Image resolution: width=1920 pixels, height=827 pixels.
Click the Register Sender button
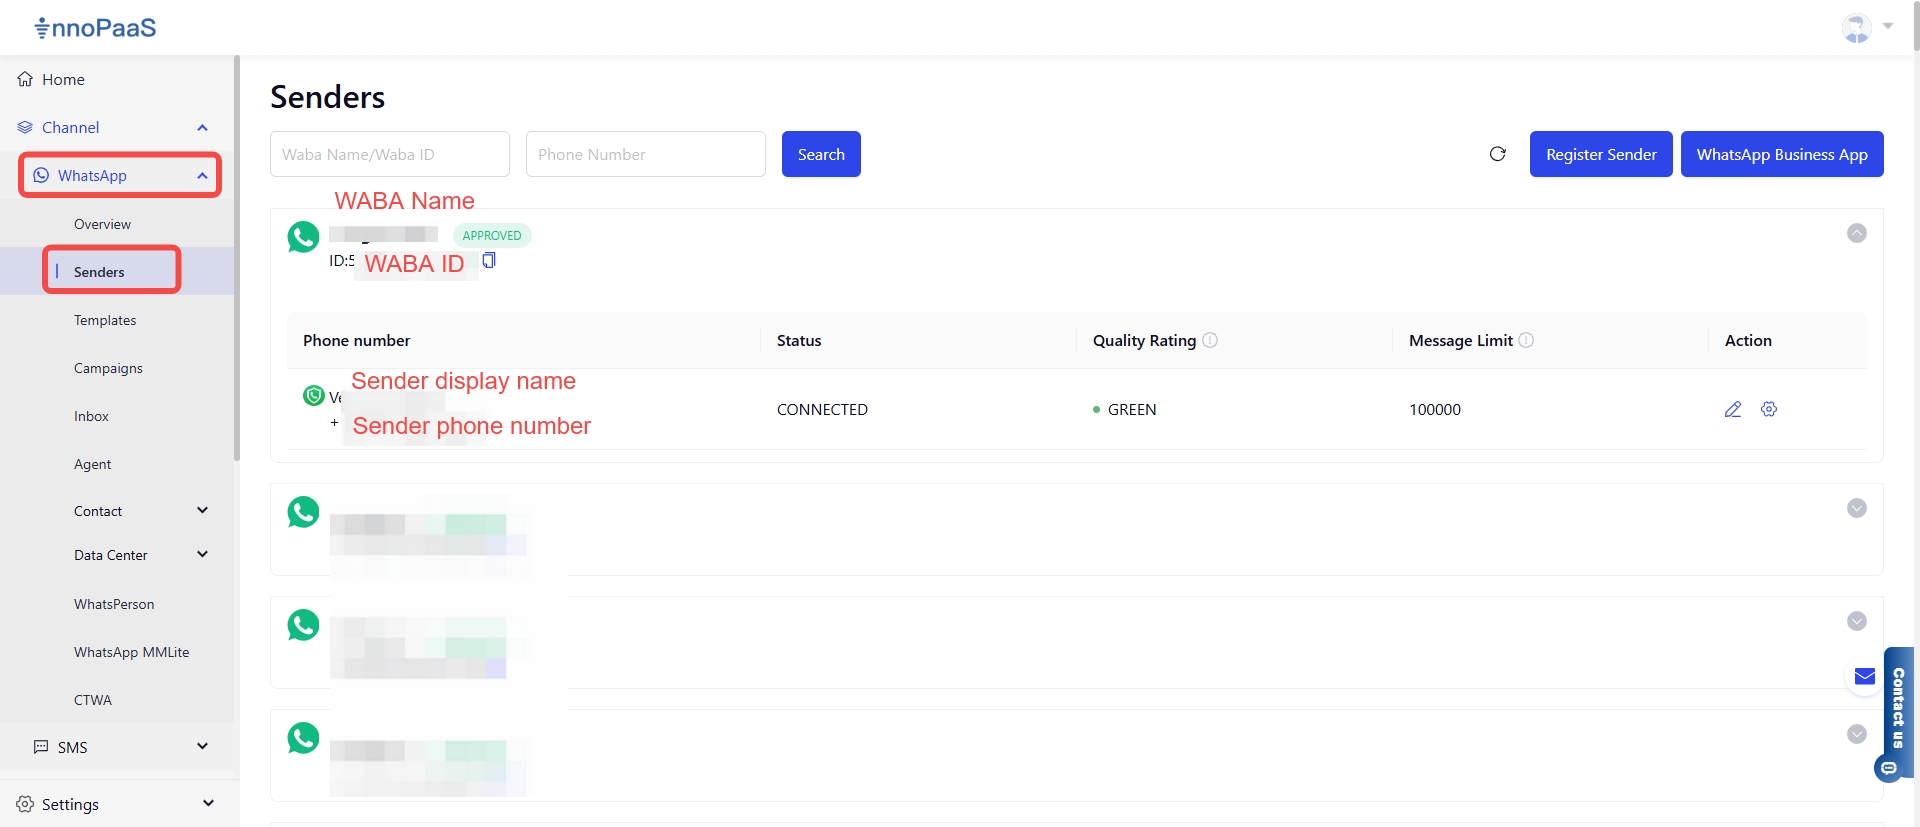pyautogui.click(x=1600, y=154)
